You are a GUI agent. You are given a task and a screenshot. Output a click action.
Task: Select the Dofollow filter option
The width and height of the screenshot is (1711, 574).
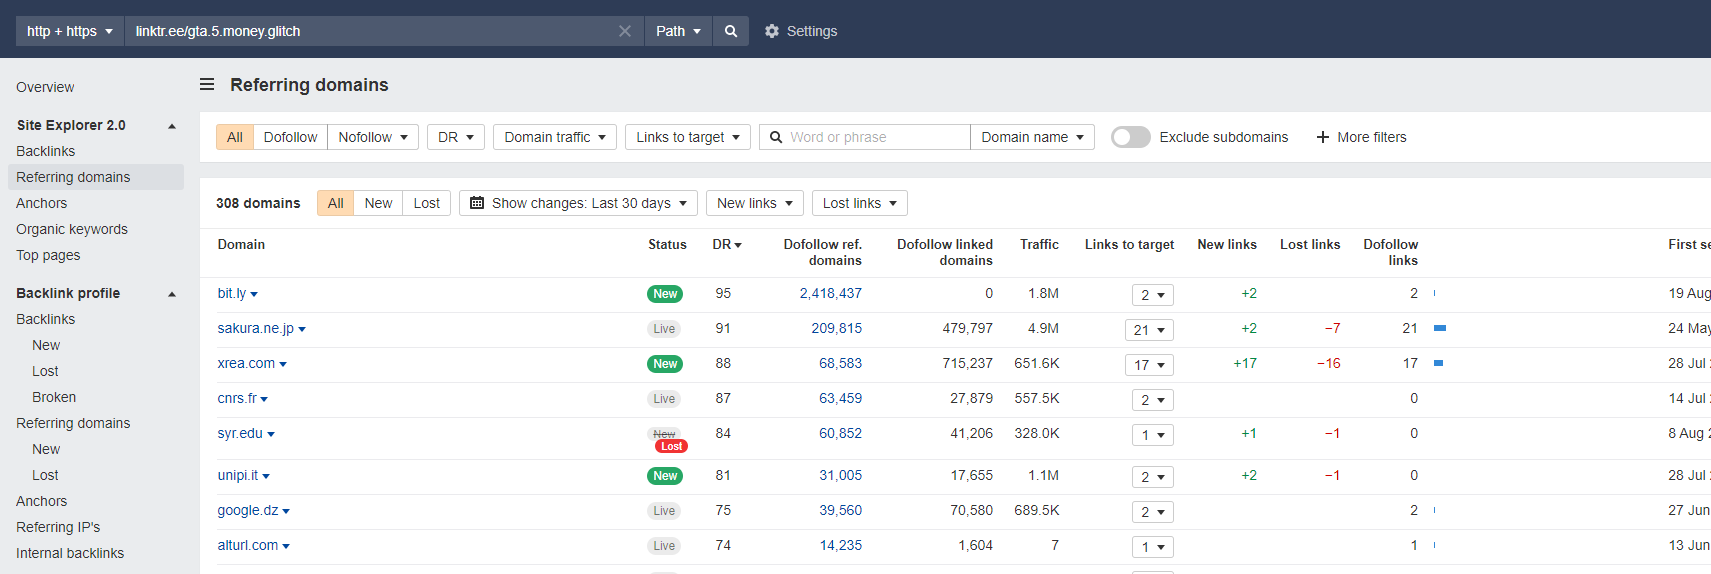(x=290, y=137)
